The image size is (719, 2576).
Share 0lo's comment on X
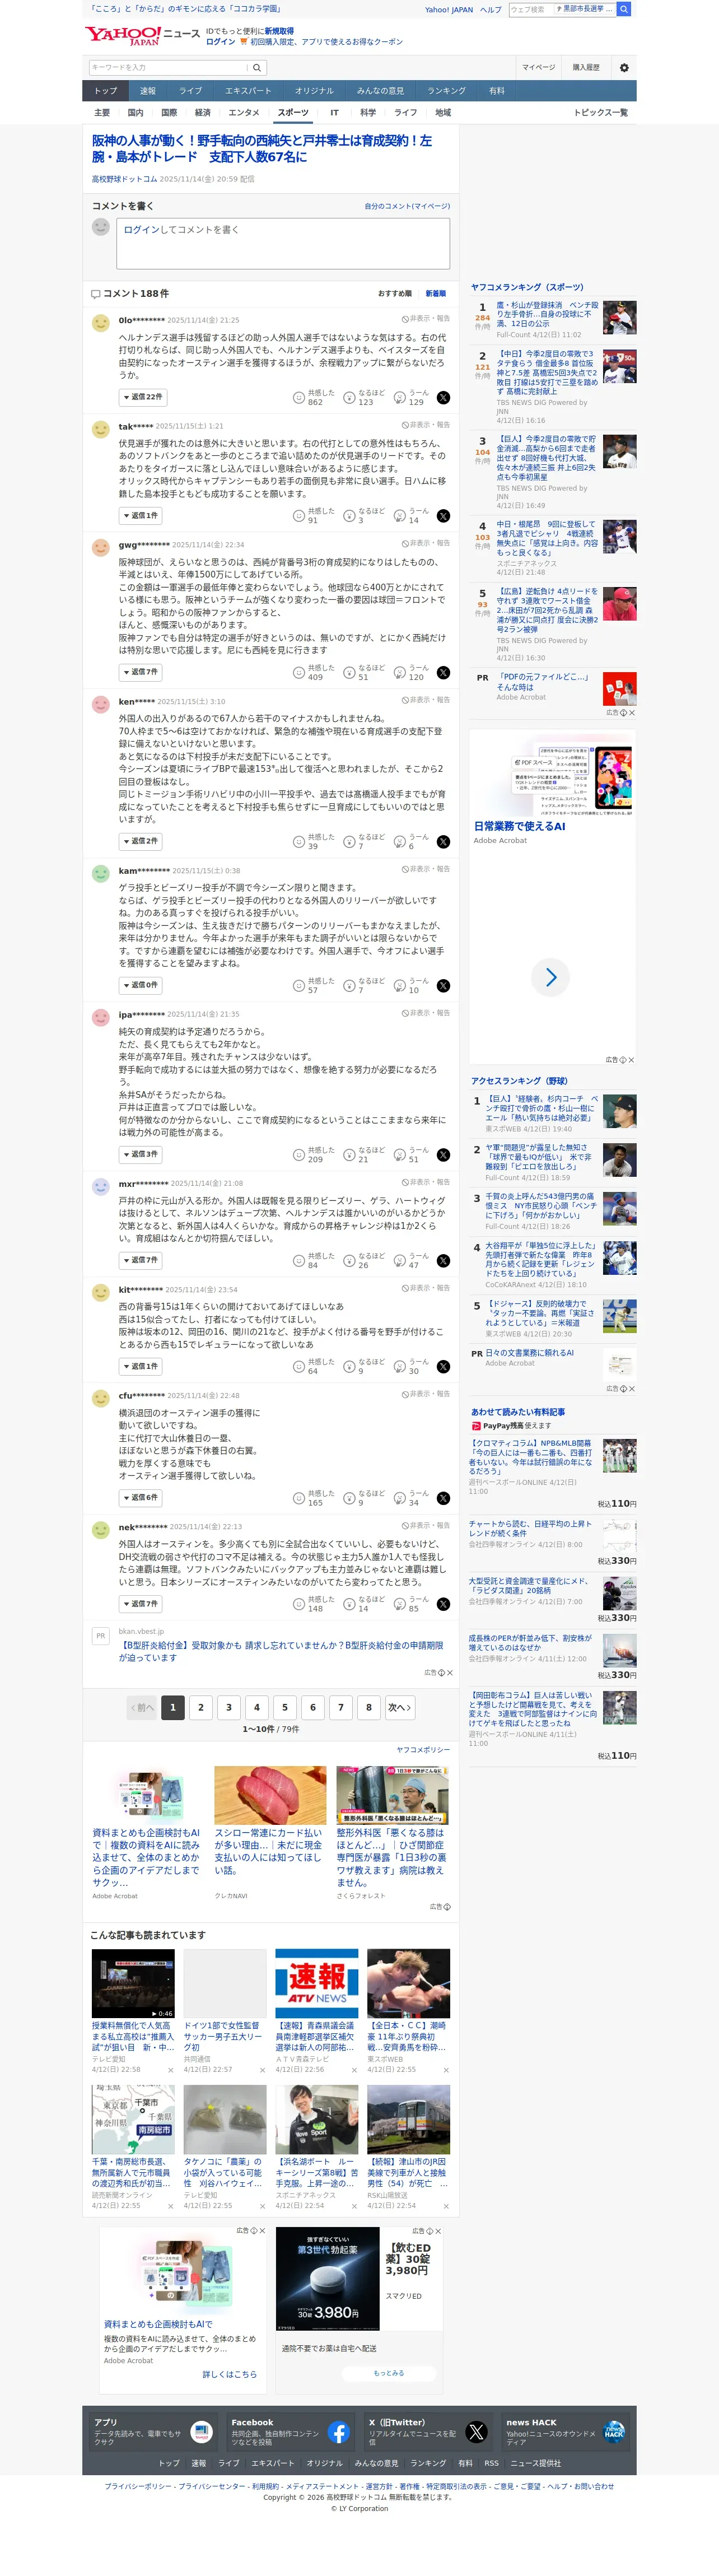point(443,398)
